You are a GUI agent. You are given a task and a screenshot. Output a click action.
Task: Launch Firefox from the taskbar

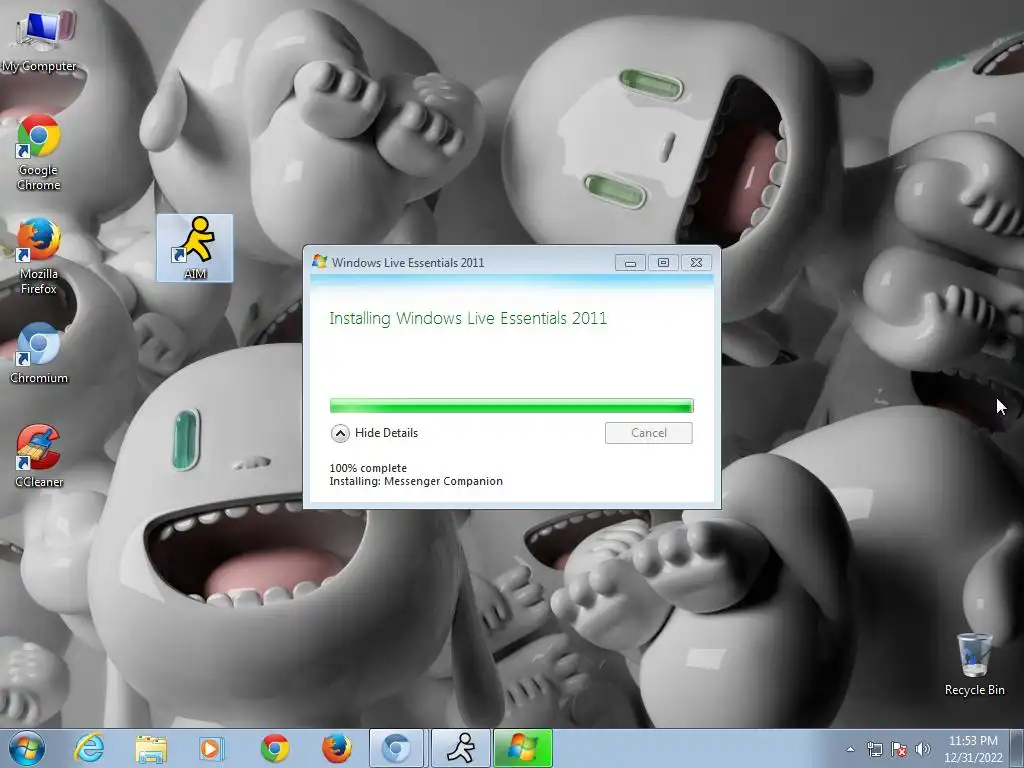[336, 748]
